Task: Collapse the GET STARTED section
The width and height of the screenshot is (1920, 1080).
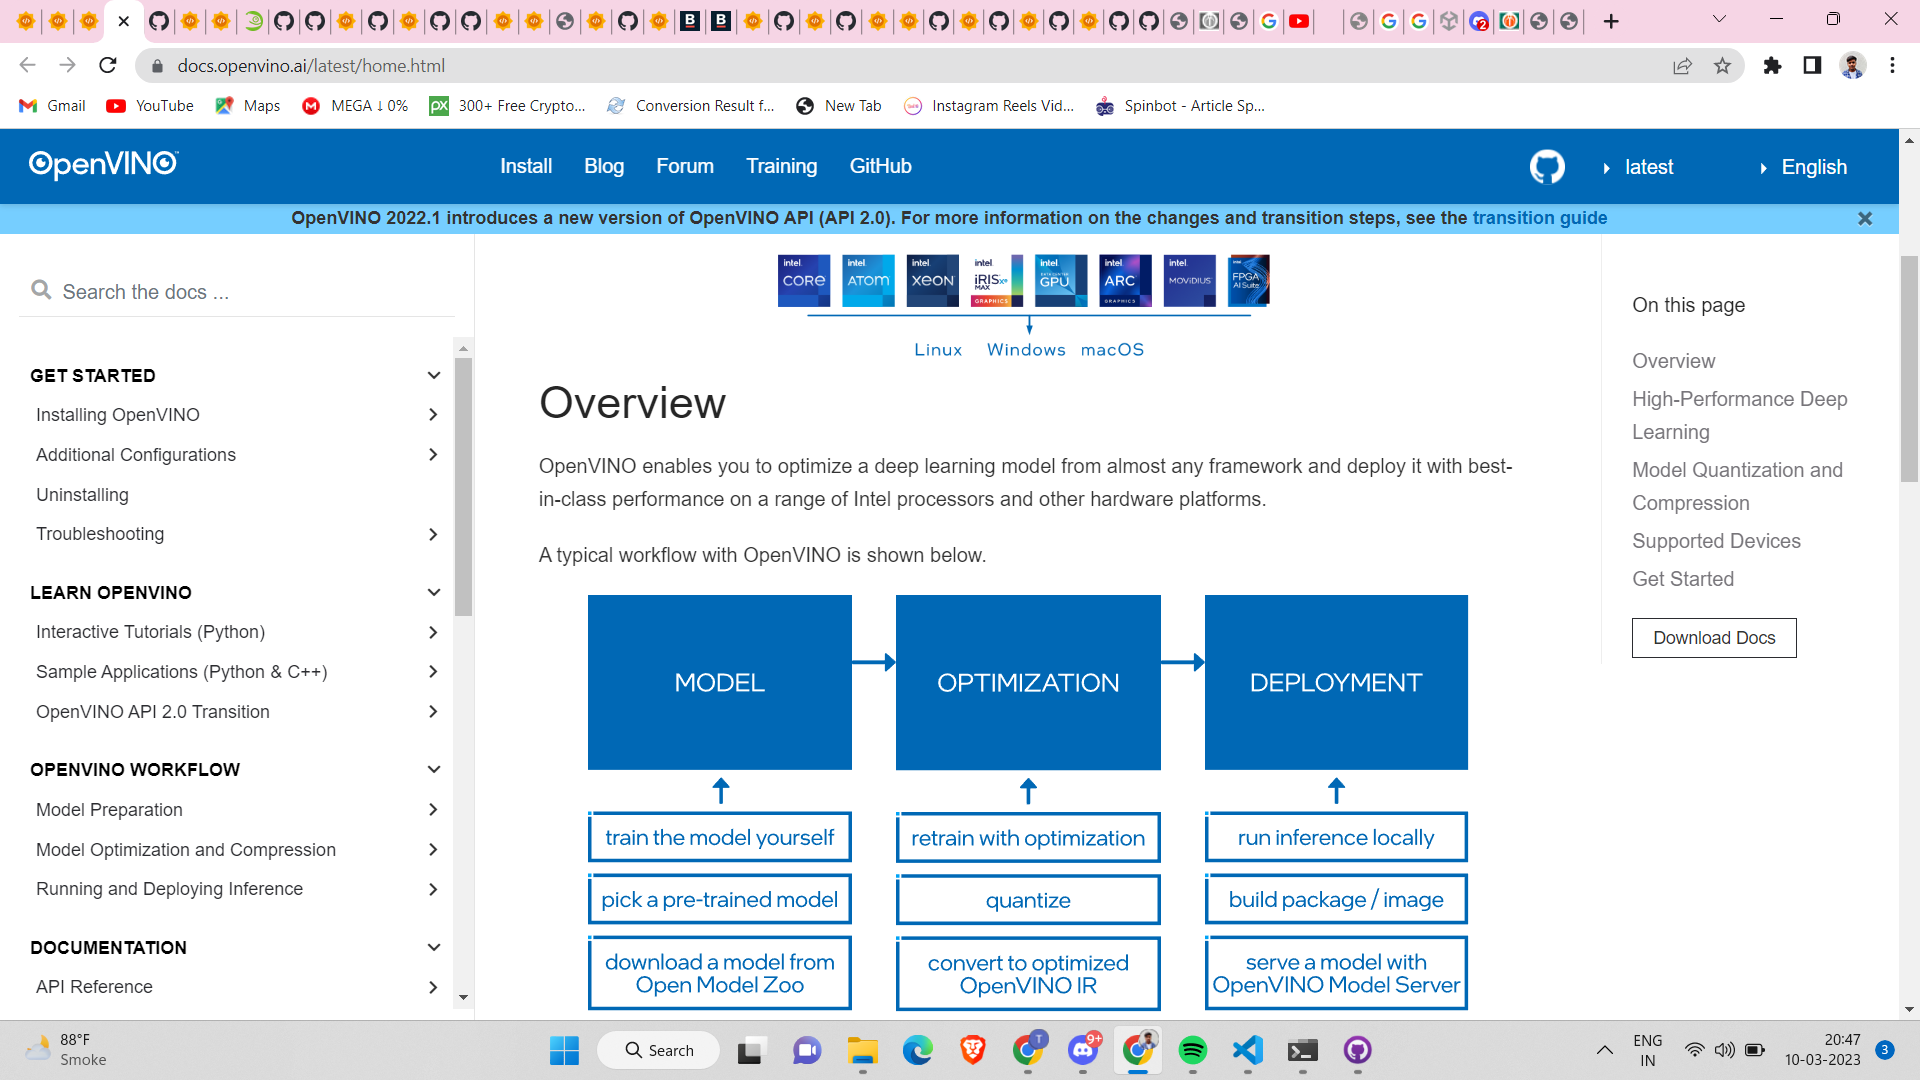Action: point(433,375)
